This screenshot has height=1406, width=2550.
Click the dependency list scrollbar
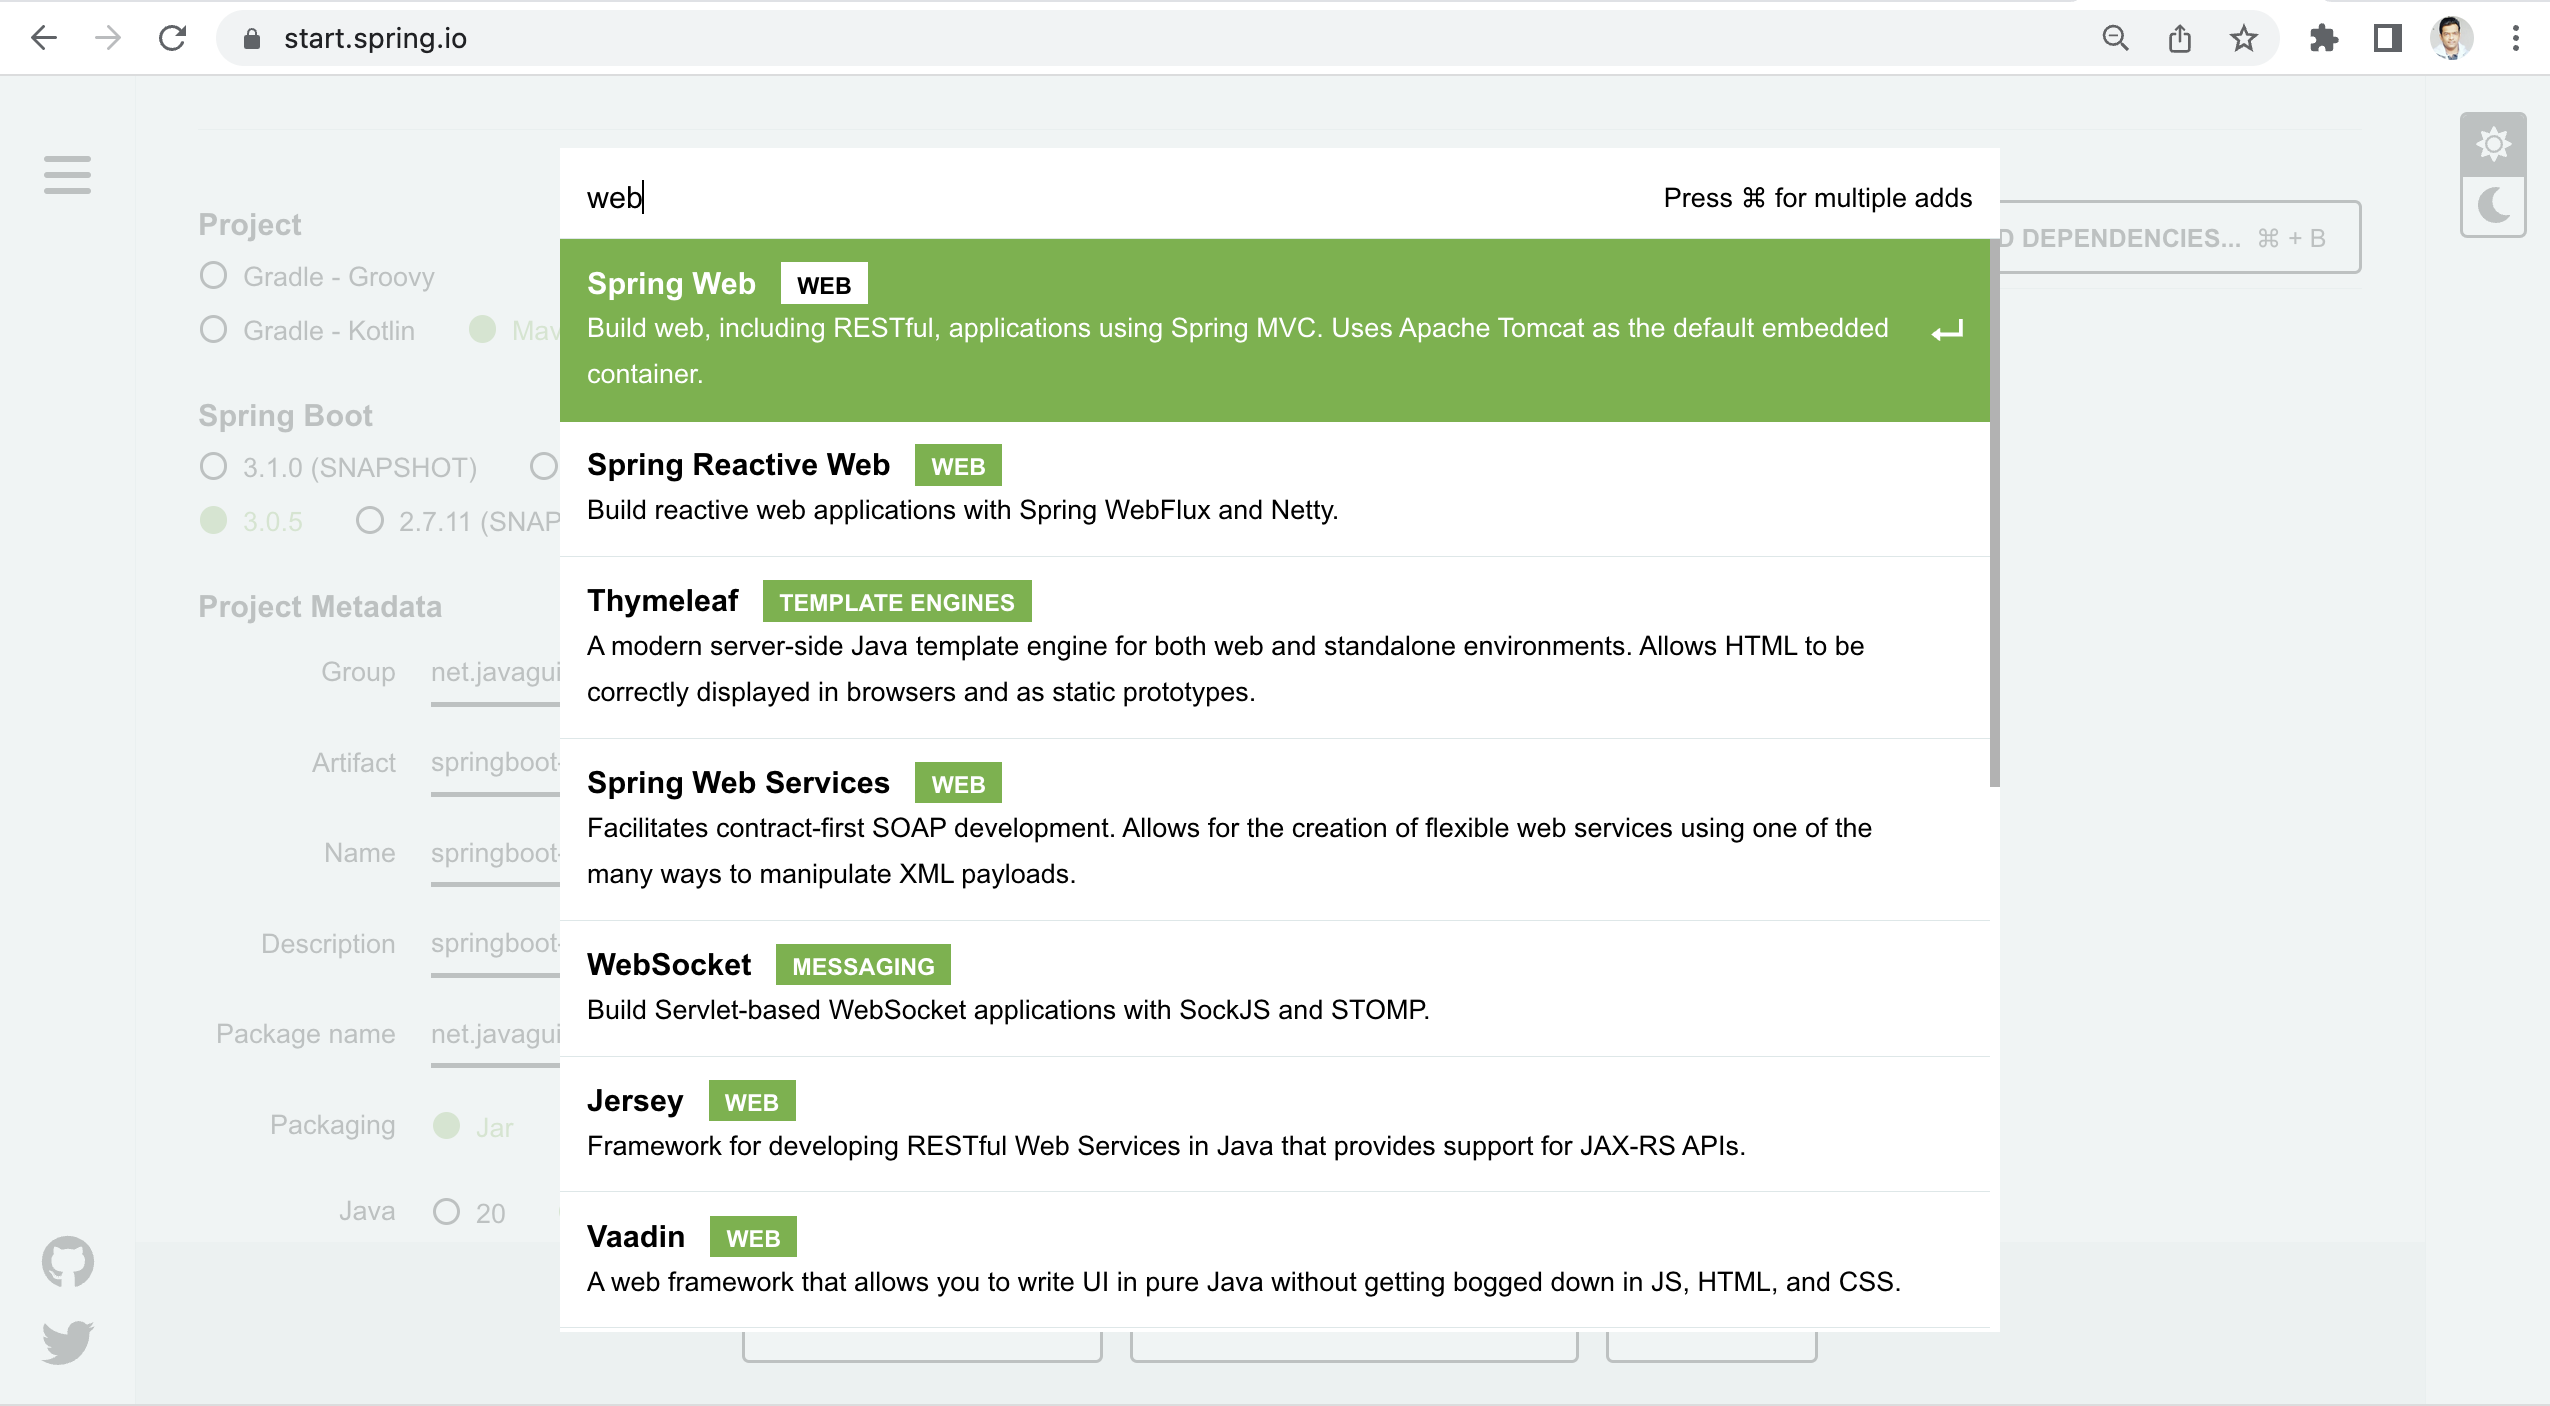coord(1995,514)
